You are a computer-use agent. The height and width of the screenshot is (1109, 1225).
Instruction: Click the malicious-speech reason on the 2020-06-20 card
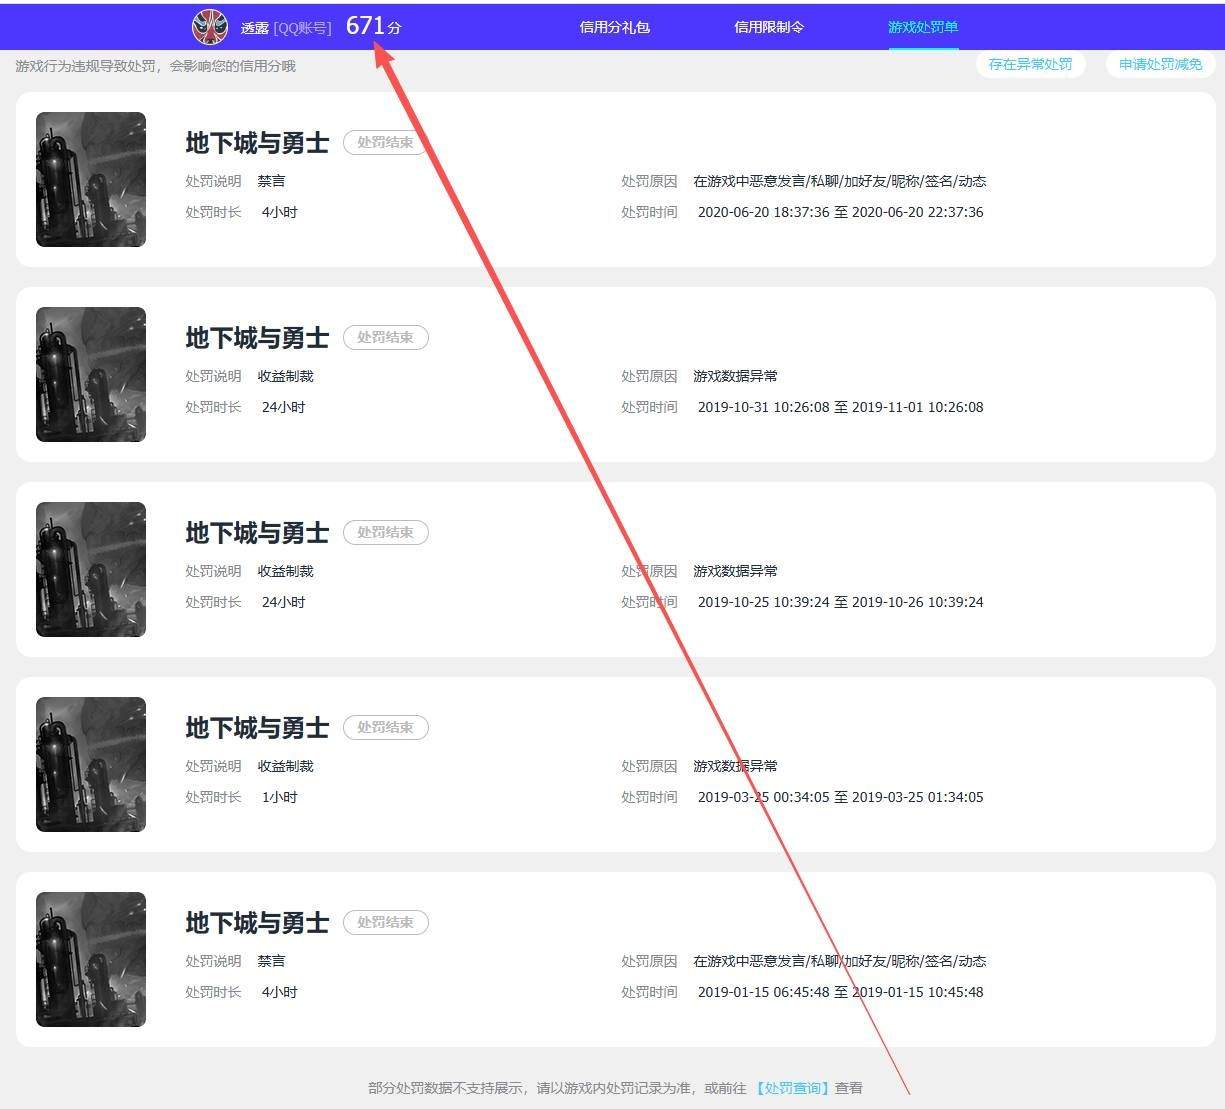click(x=840, y=181)
